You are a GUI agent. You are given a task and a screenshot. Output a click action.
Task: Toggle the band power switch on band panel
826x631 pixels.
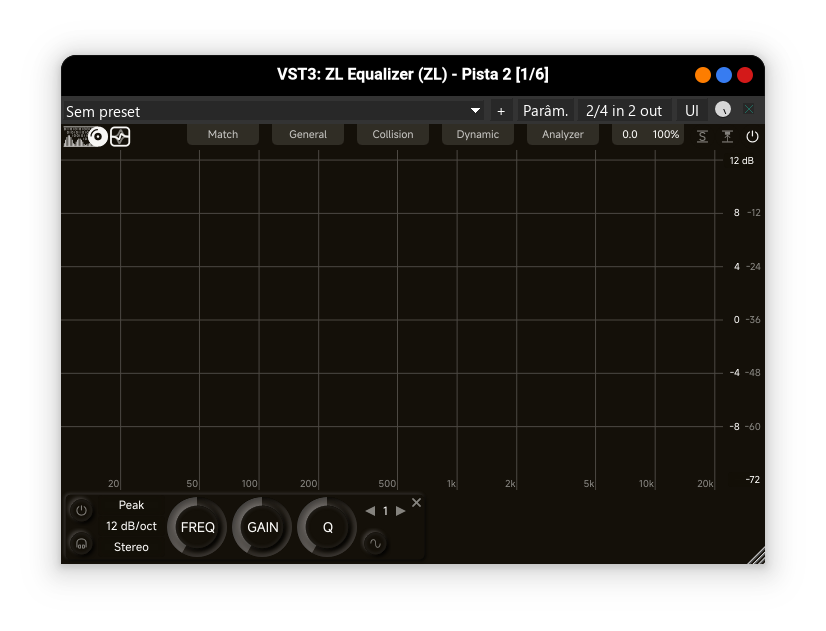point(80,510)
